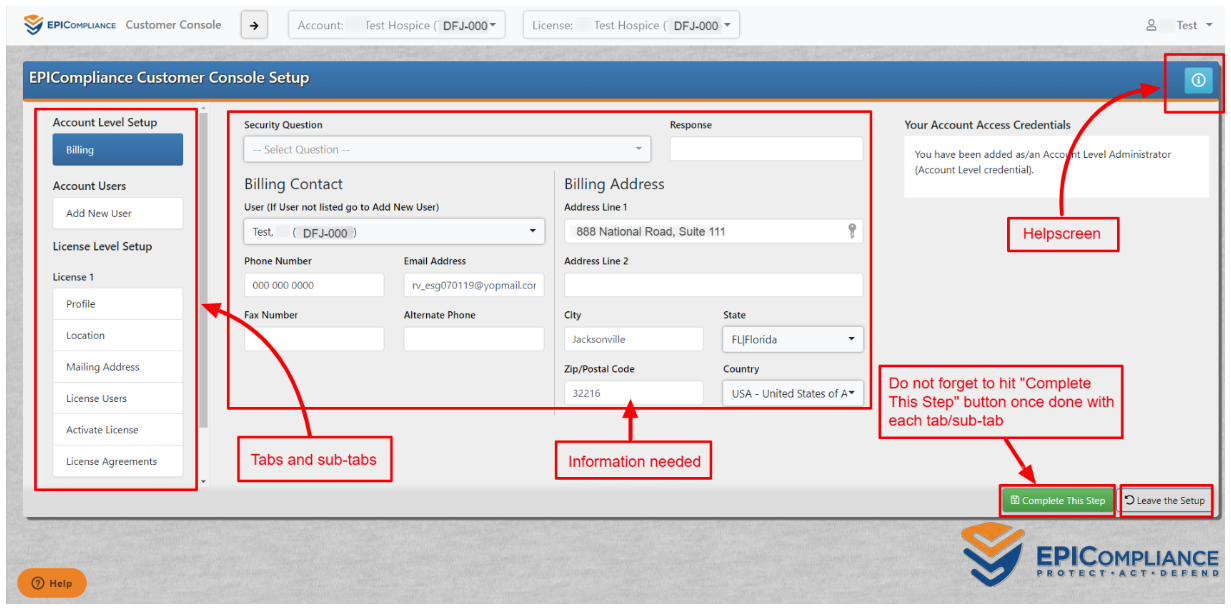Open the help screen info icon
Image resolution: width=1231 pixels, height=610 pixels.
click(x=1198, y=80)
